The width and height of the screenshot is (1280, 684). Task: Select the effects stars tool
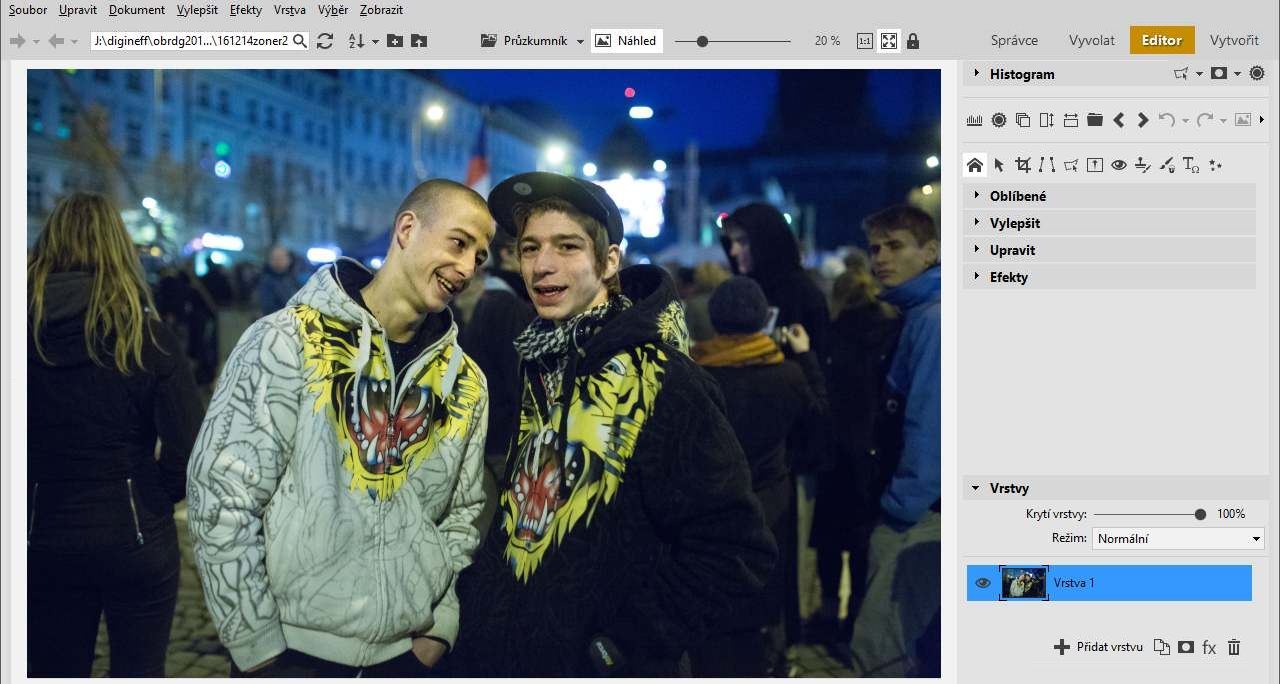point(1216,165)
